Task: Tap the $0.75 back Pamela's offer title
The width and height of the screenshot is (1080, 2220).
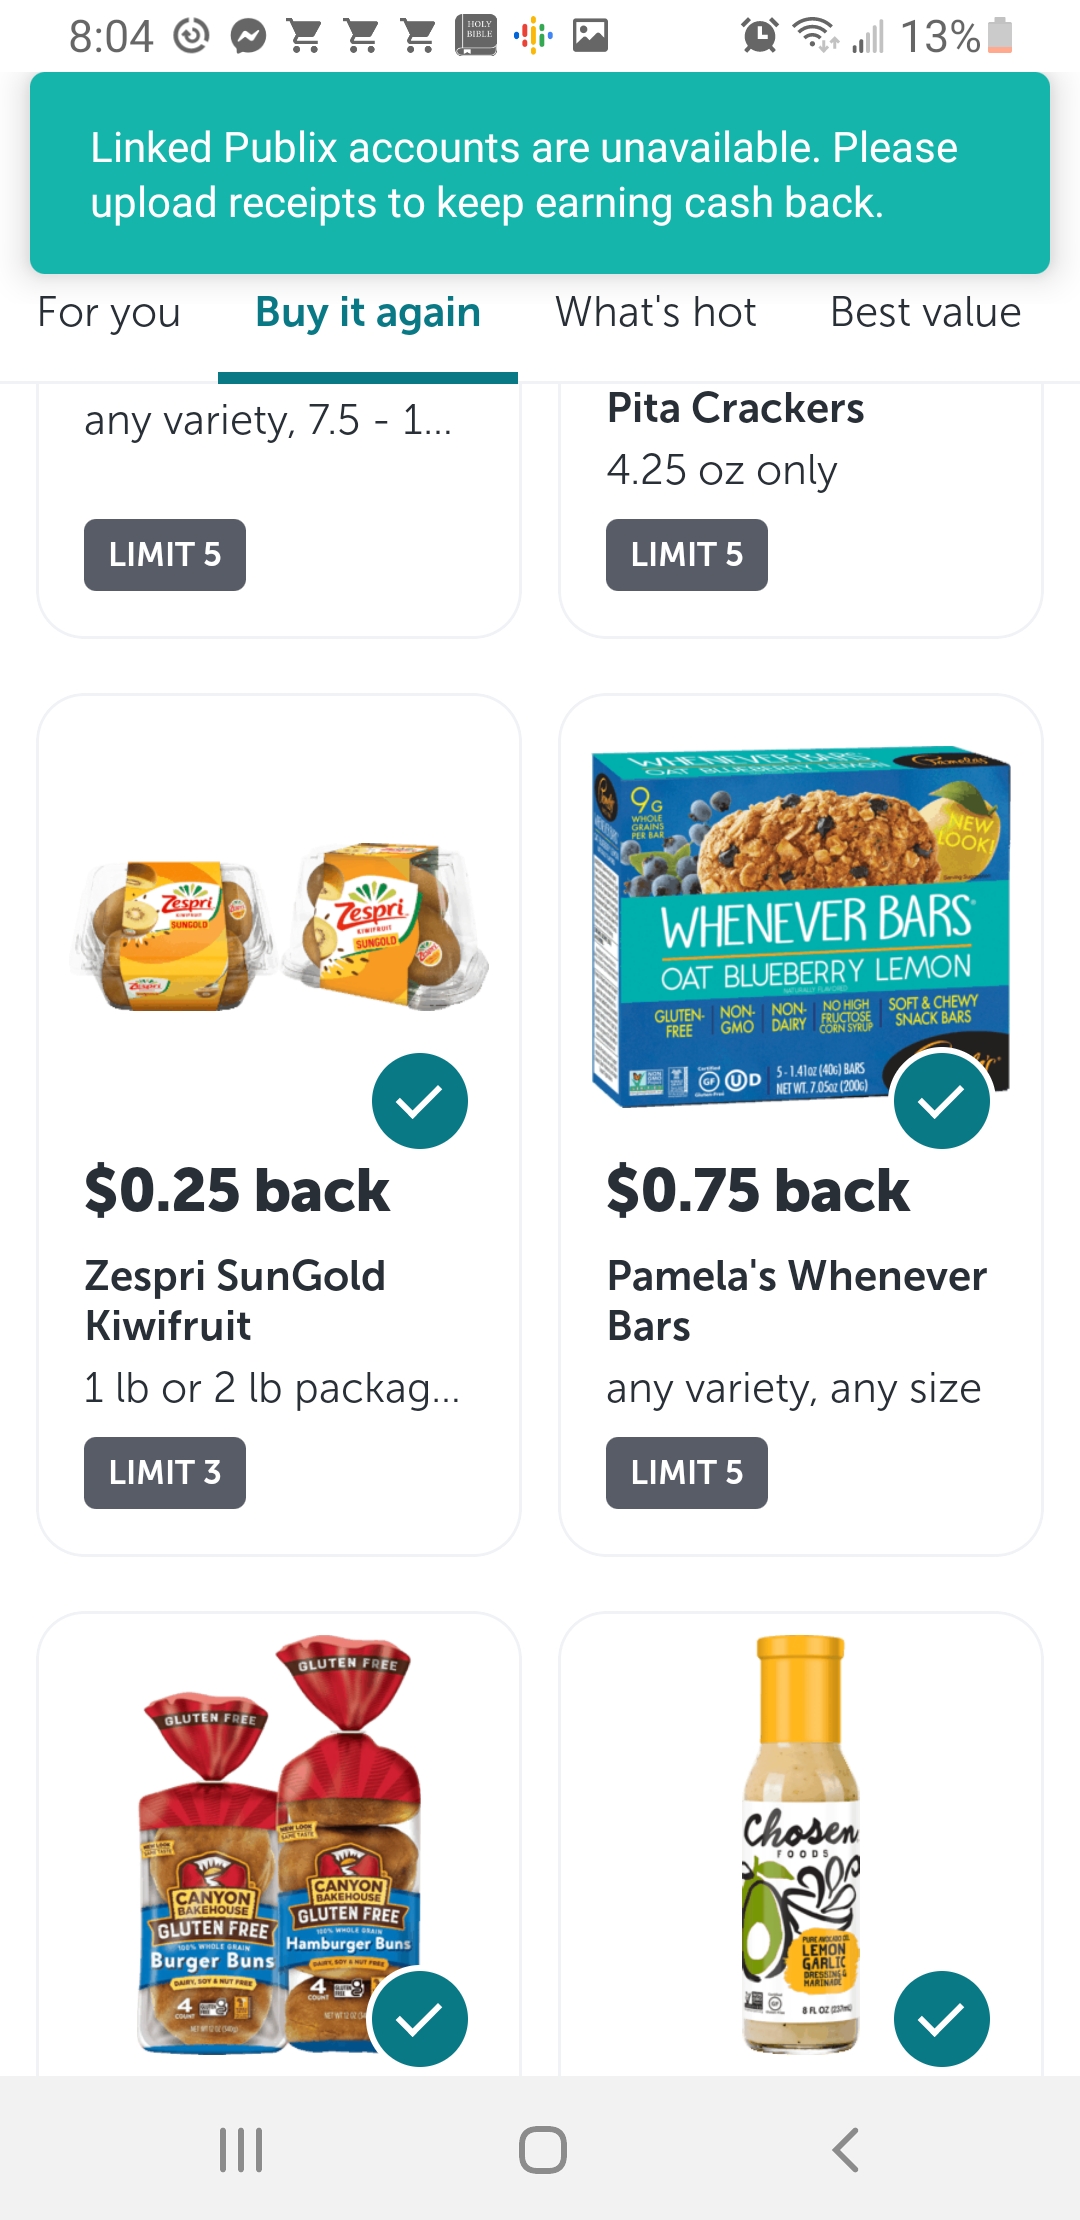Action: (758, 1191)
